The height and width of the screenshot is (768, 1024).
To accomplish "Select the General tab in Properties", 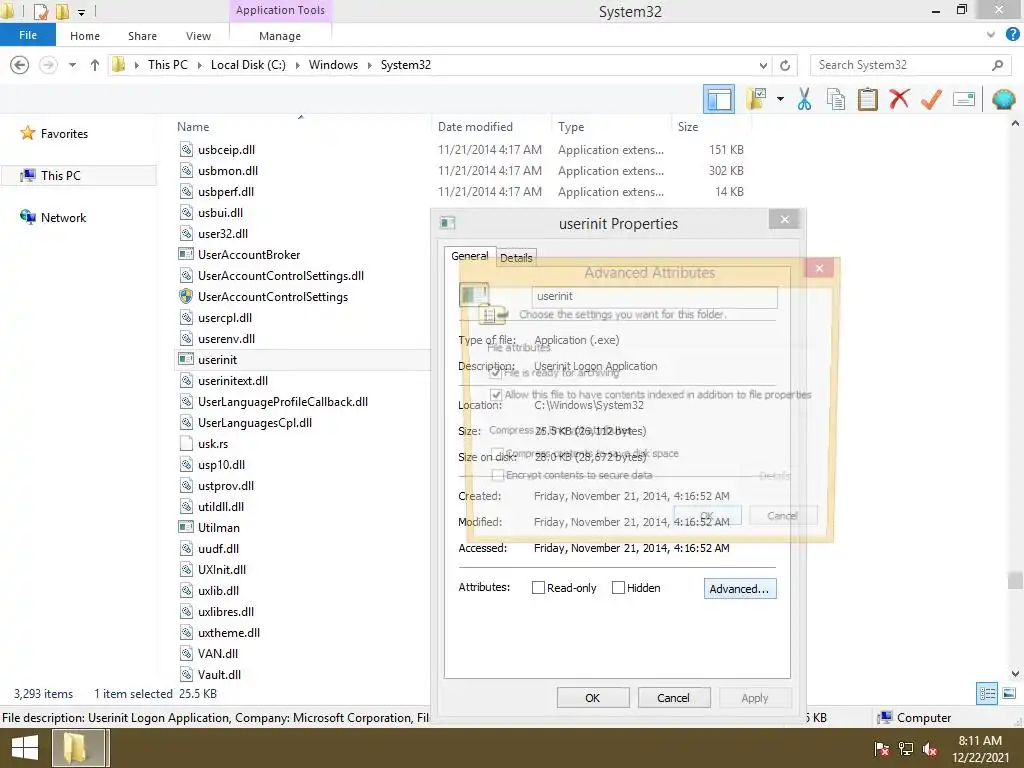I will pyautogui.click(x=470, y=256).
